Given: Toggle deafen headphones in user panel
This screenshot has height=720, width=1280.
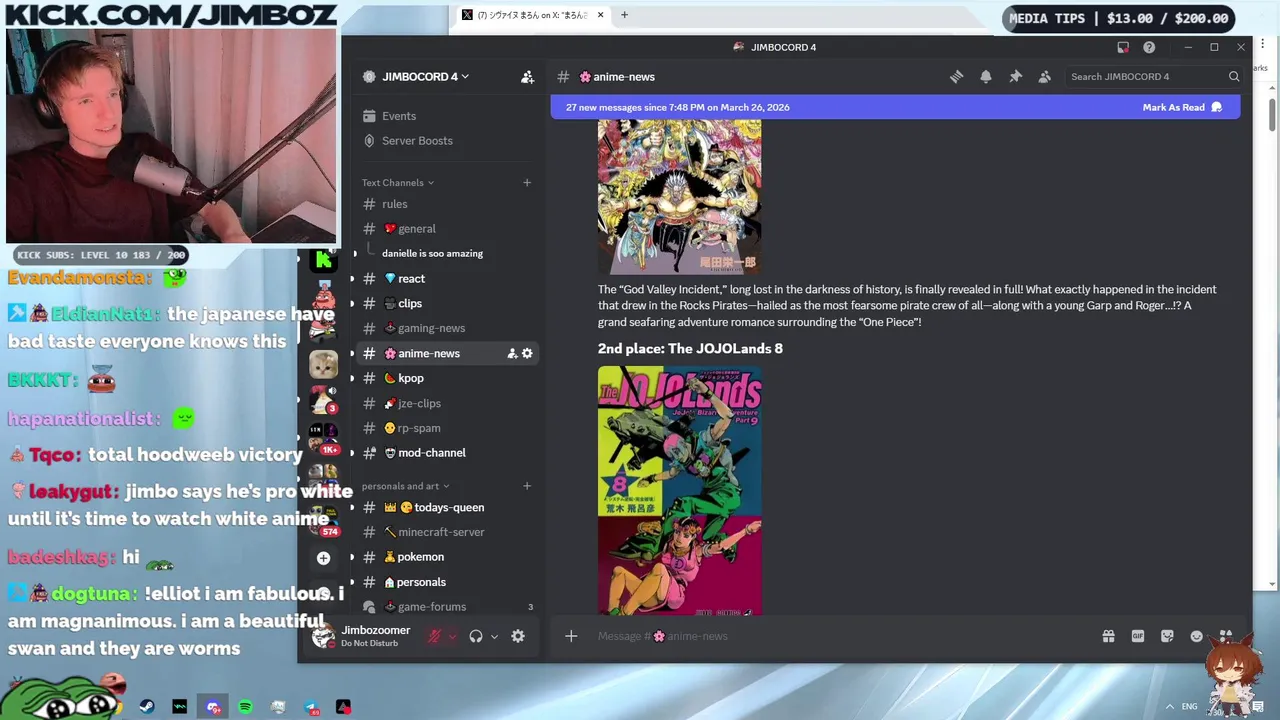Looking at the screenshot, I should tap(476, 636).
